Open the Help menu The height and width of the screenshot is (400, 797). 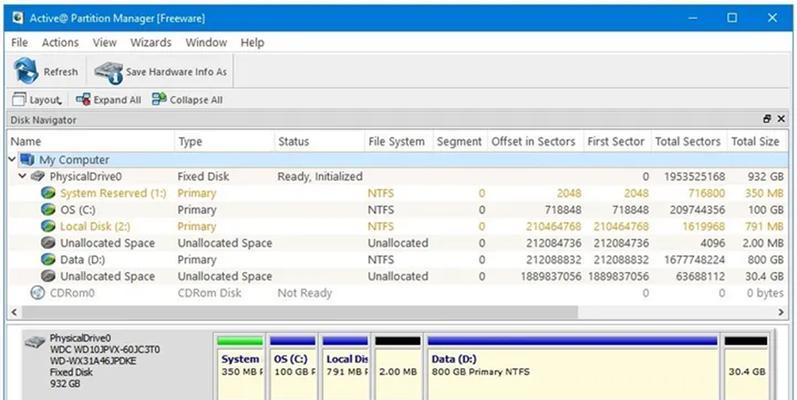click(252, 43)
